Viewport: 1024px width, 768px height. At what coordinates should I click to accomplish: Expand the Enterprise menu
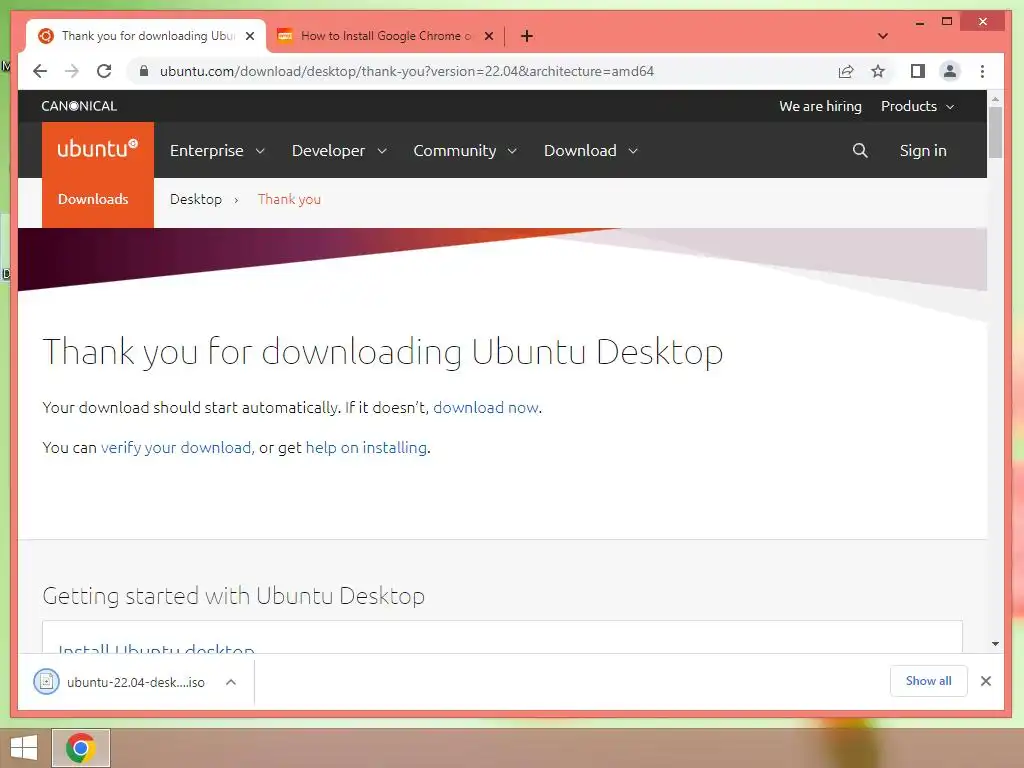[217, 150]
